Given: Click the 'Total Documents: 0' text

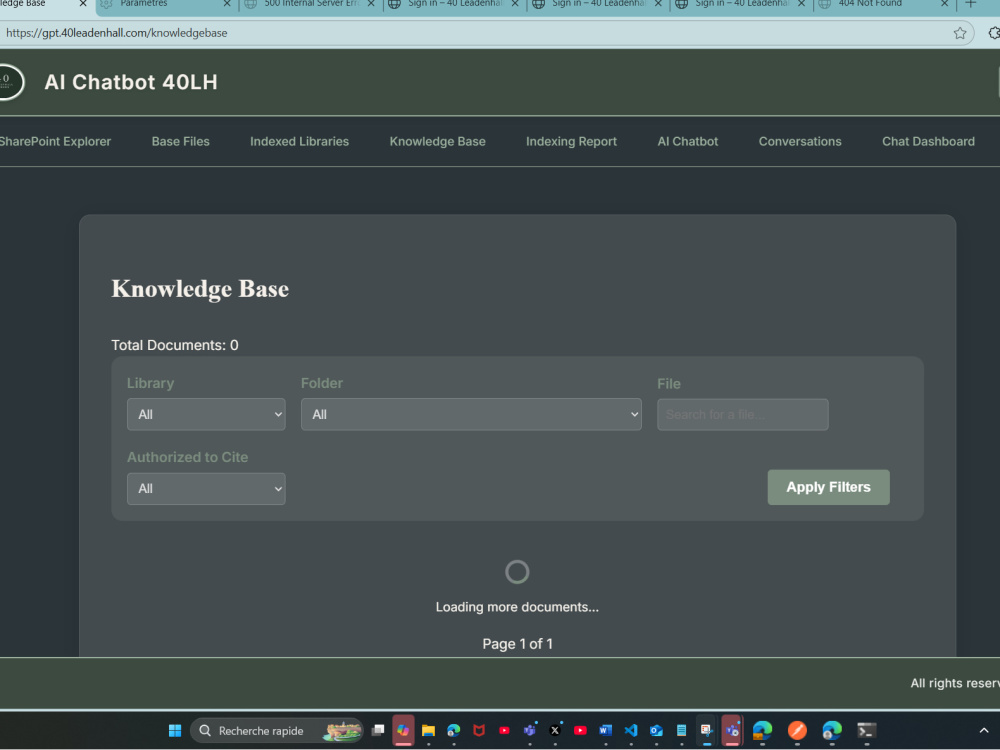Looking at the screenshot, I should coord(175,345).
